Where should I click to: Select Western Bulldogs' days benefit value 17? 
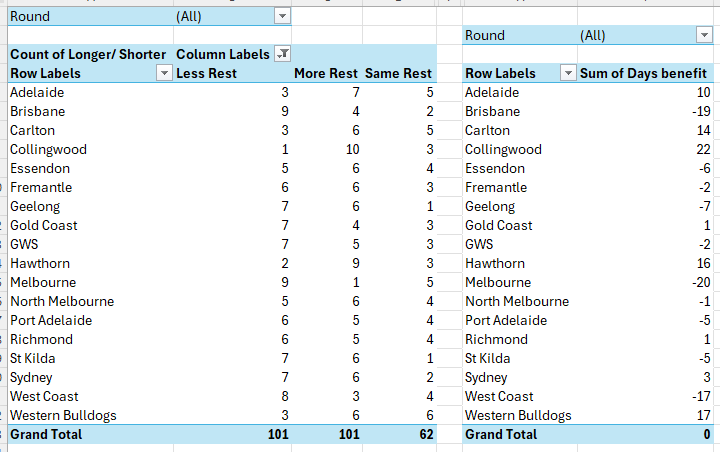(703, 415)
